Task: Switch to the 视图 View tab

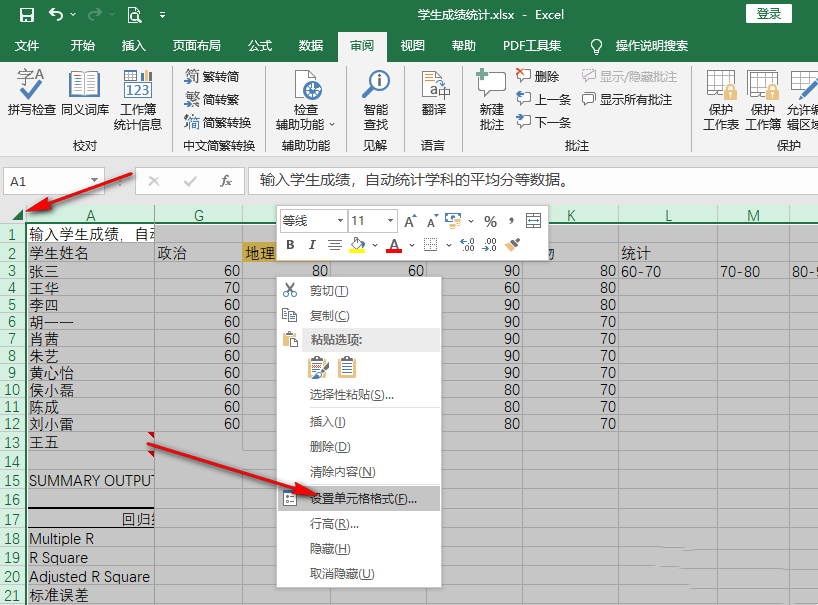Action: pyautogui.click(x=412, y=46)
